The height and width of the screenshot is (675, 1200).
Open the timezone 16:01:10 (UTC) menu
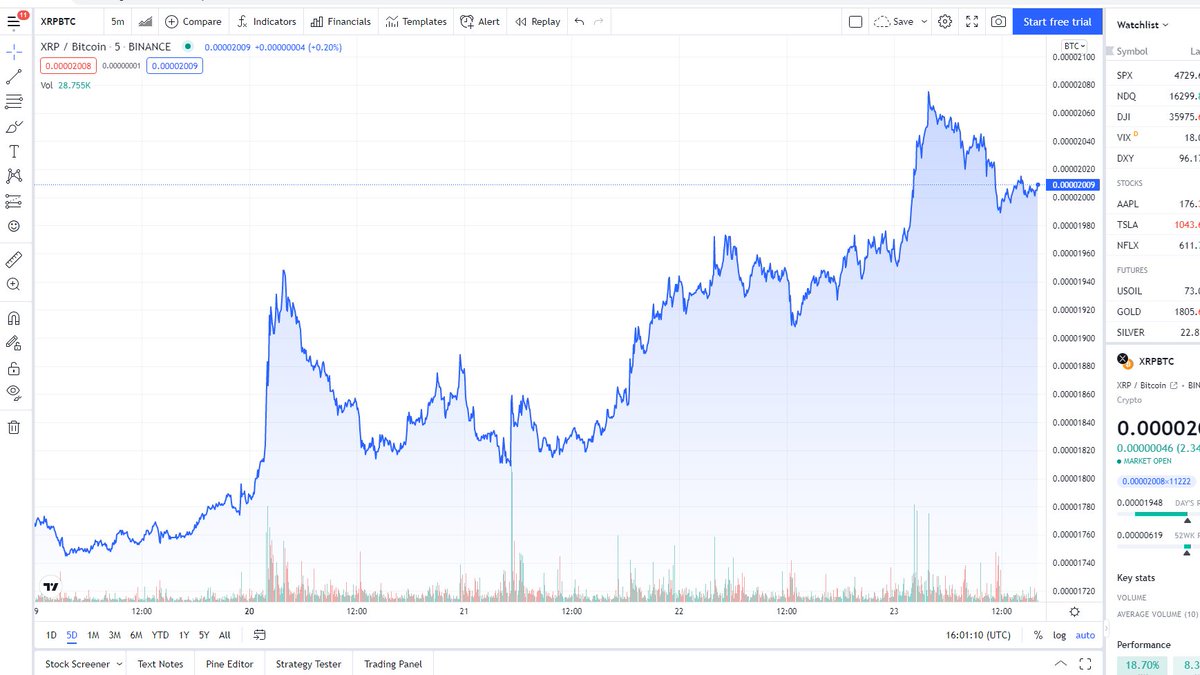978,635
